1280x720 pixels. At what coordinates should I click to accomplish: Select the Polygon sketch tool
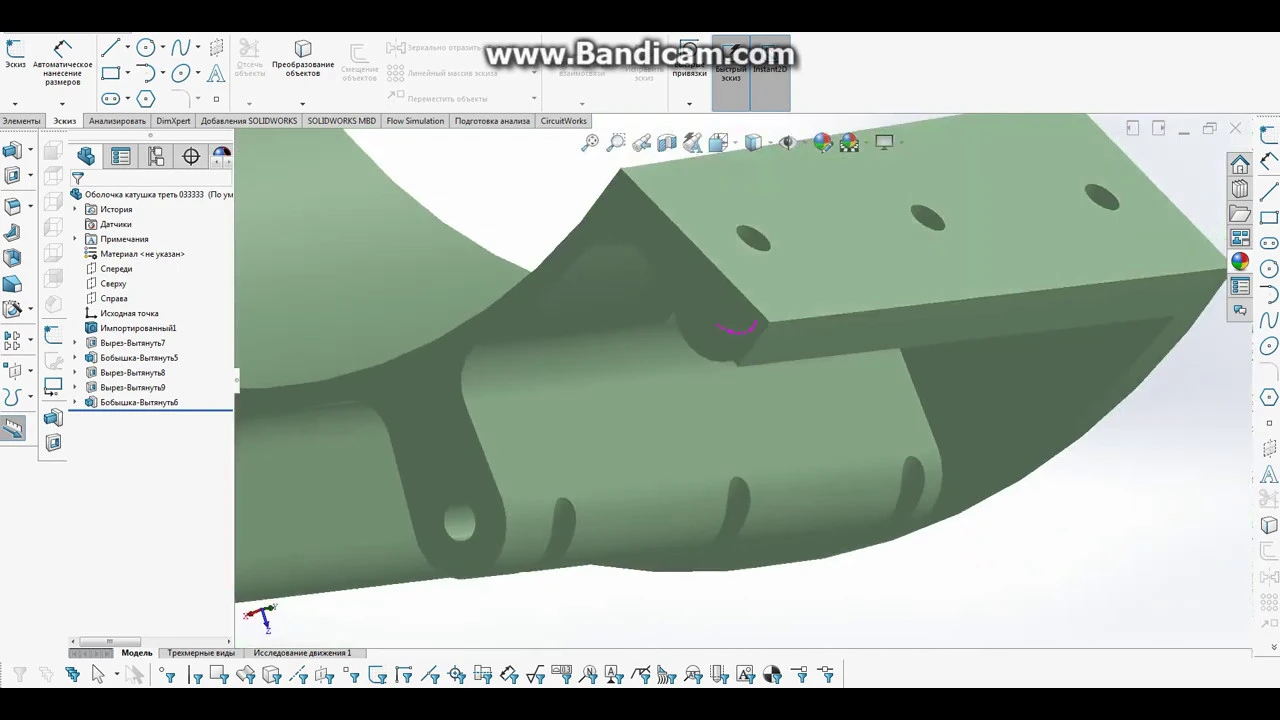click(146, 98)
